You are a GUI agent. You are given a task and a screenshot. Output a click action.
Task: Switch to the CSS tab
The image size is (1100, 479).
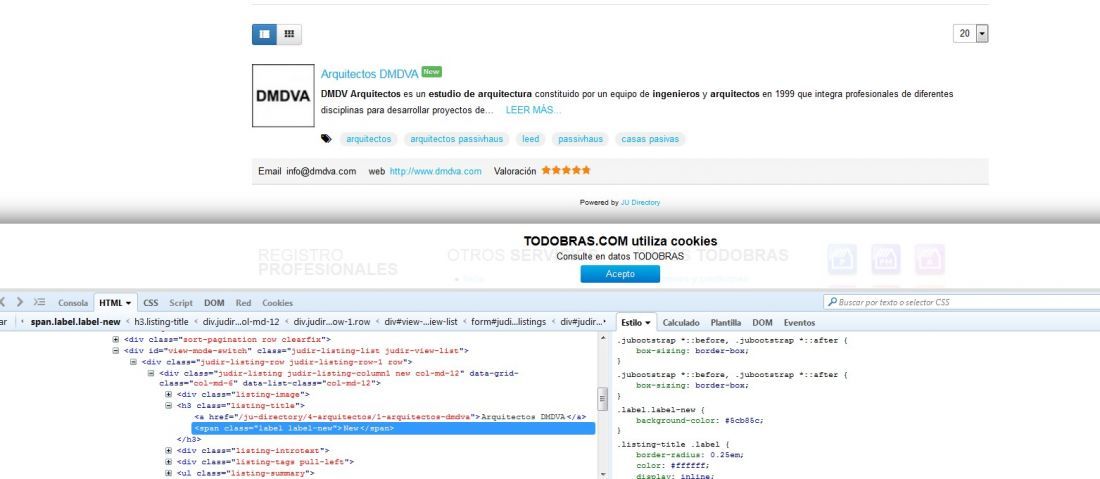pyautogui.click(x=151, y=303)
